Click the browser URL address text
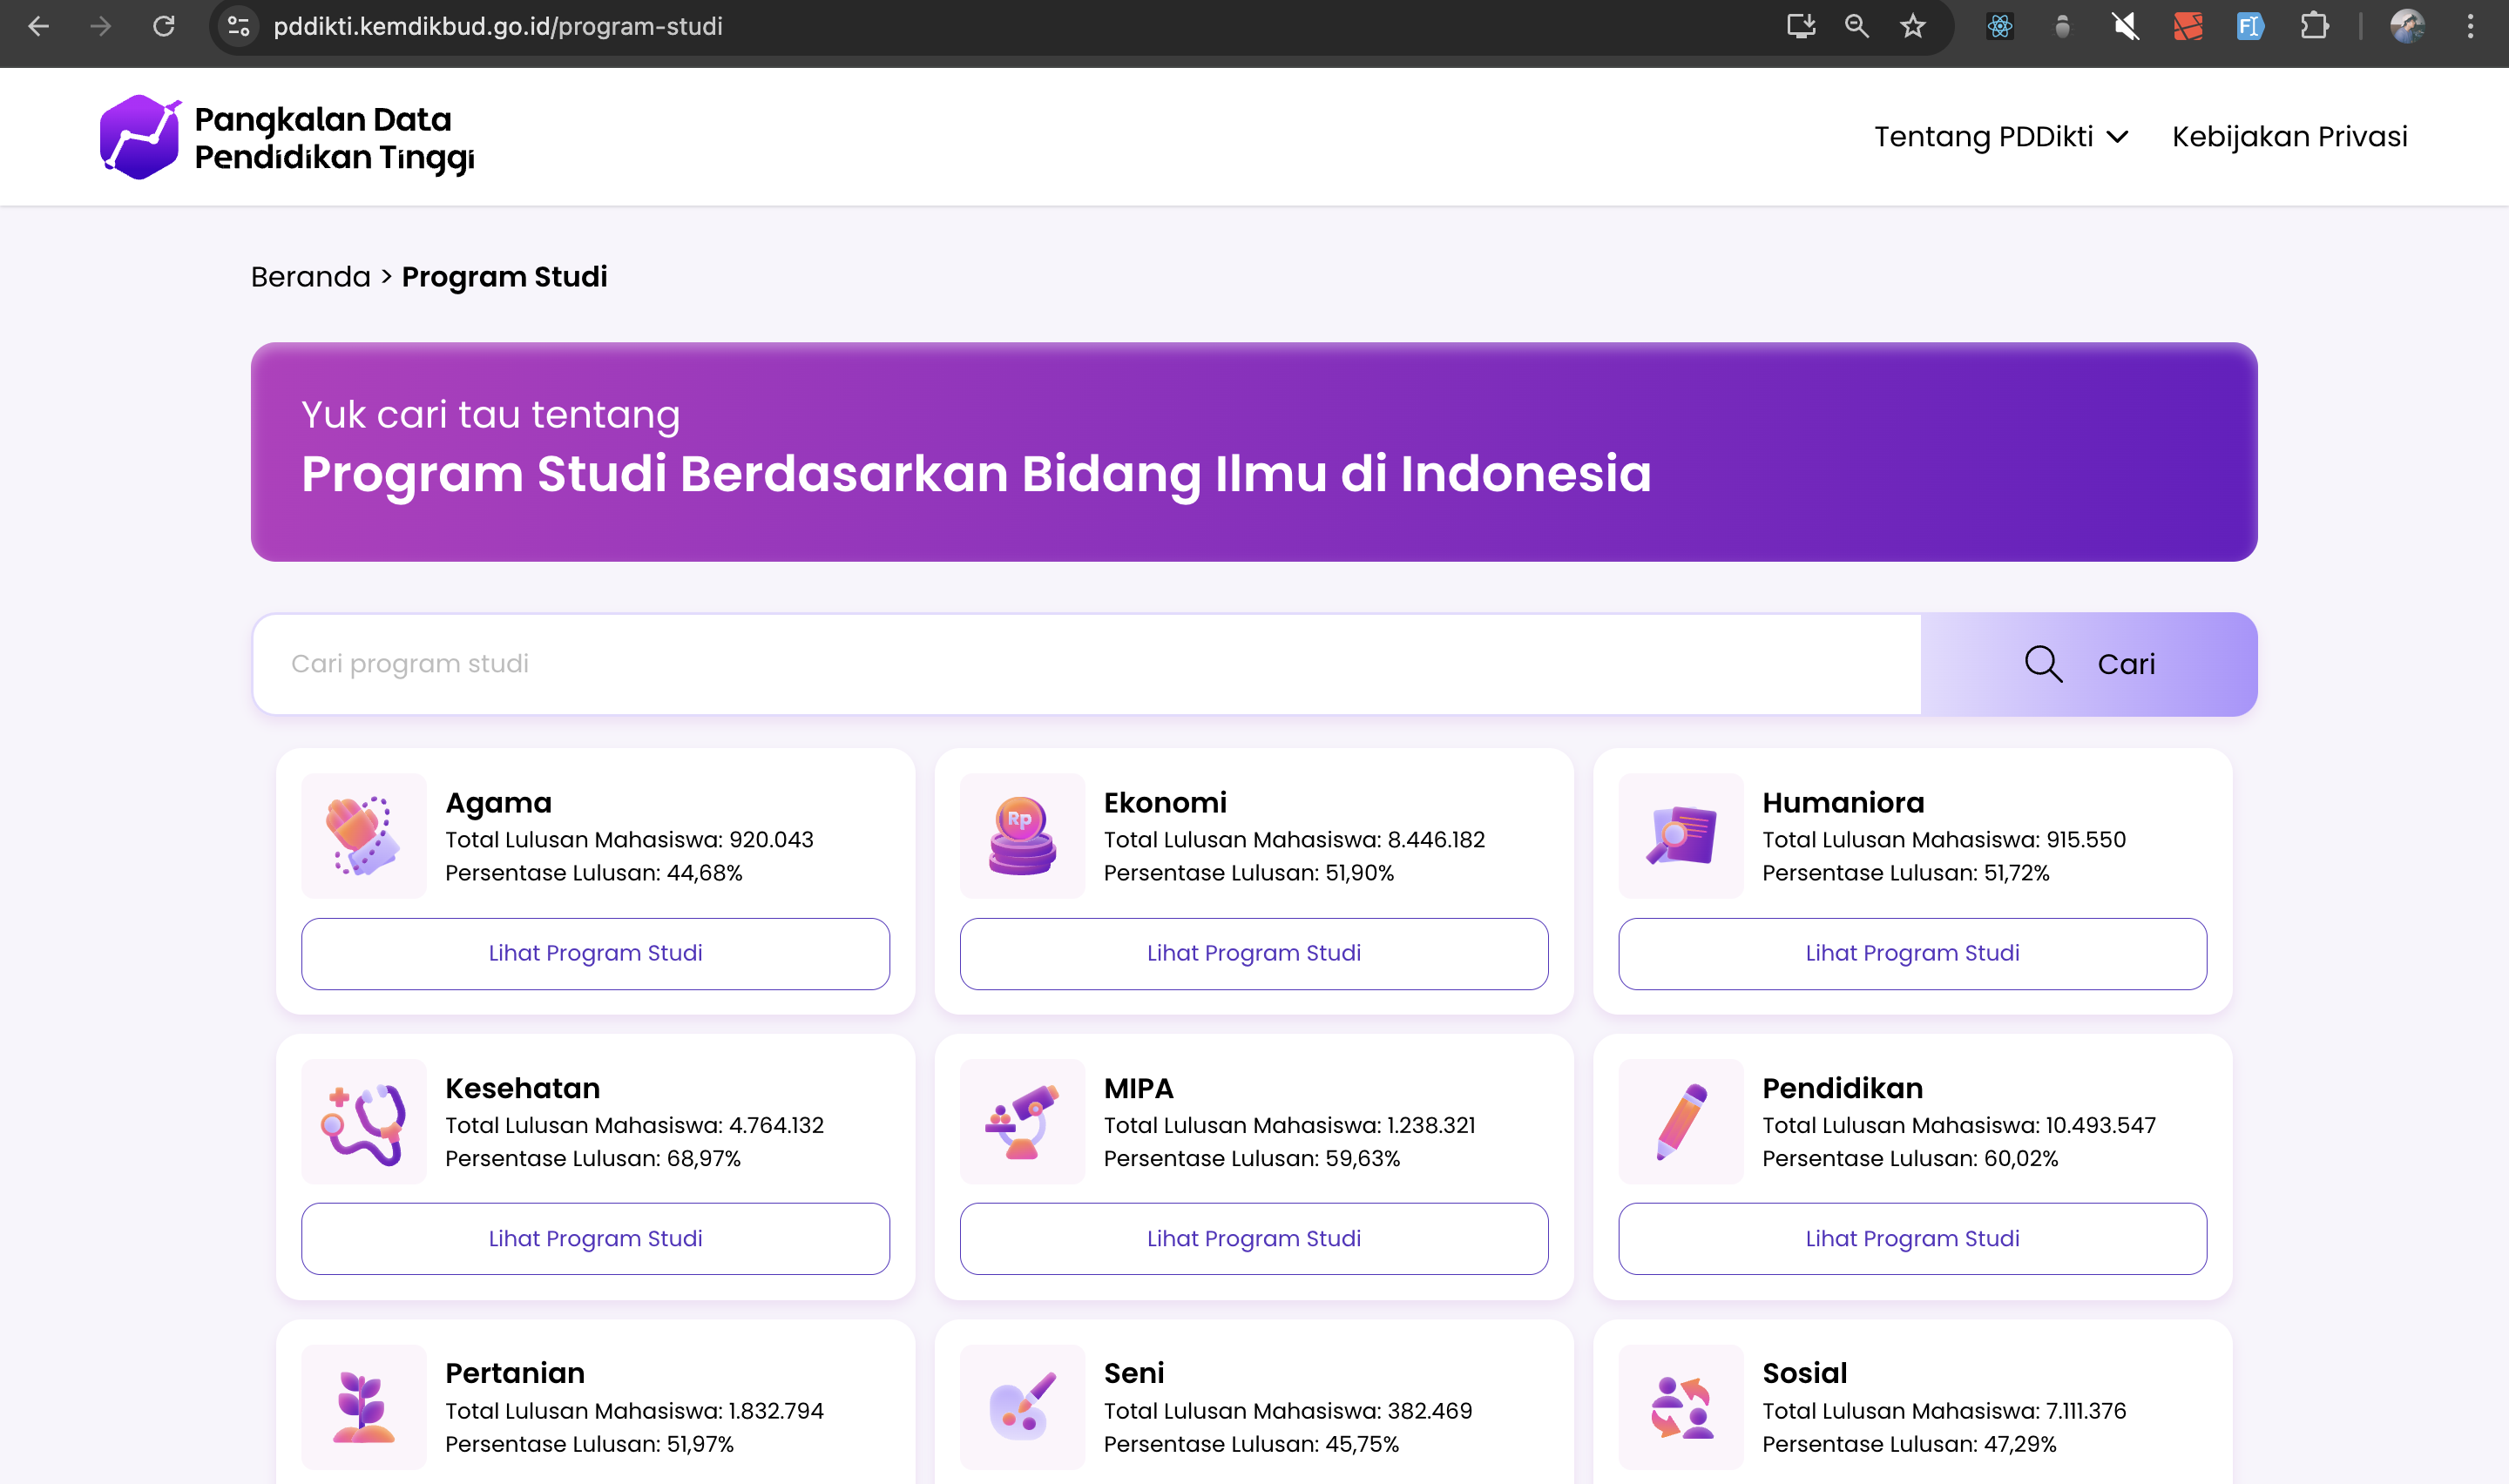 click(x=498, y=26)
